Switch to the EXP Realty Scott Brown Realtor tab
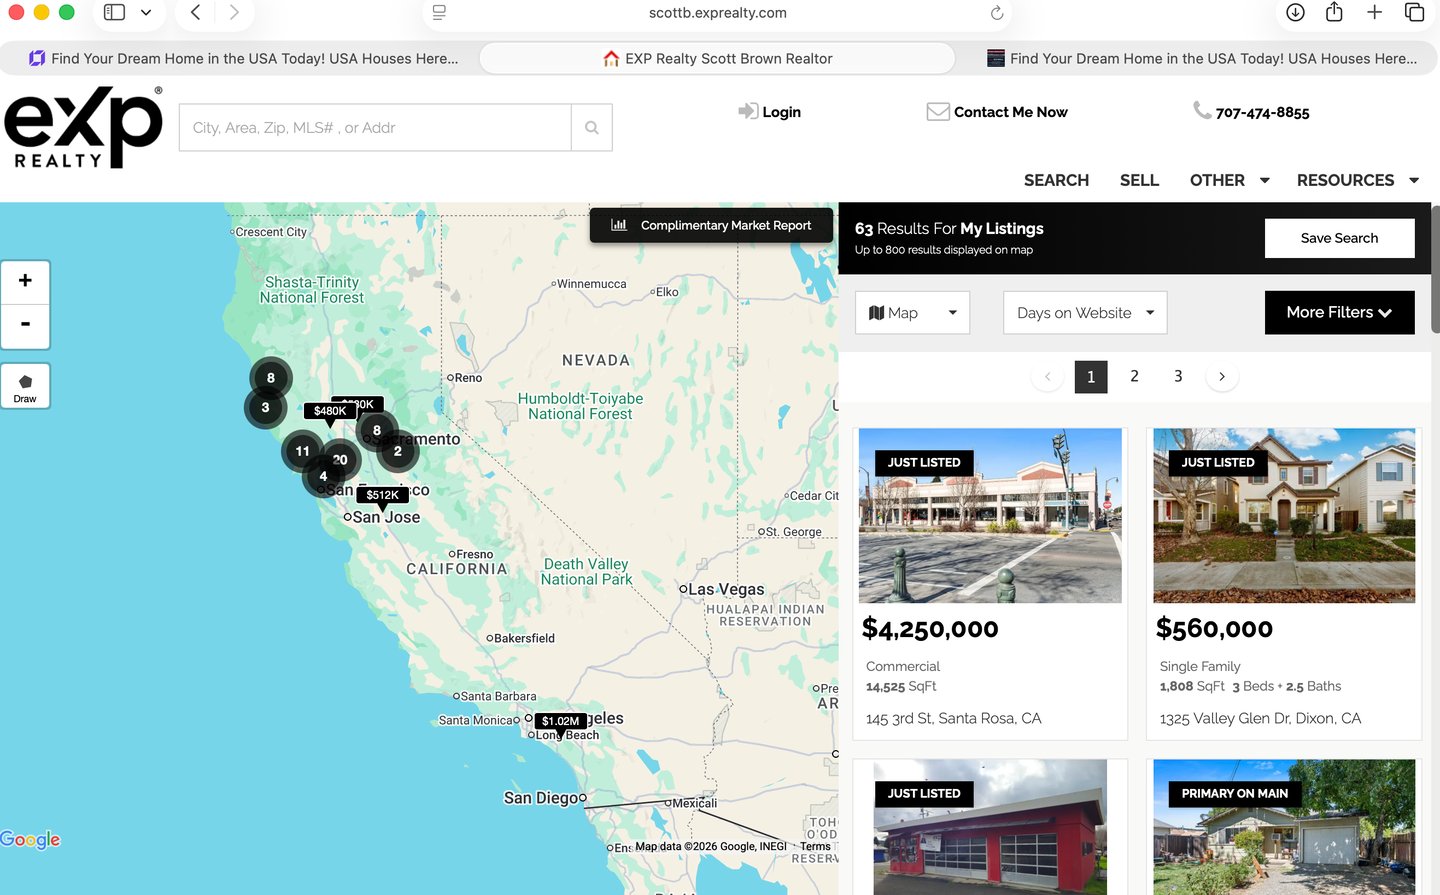 [717, 58]
